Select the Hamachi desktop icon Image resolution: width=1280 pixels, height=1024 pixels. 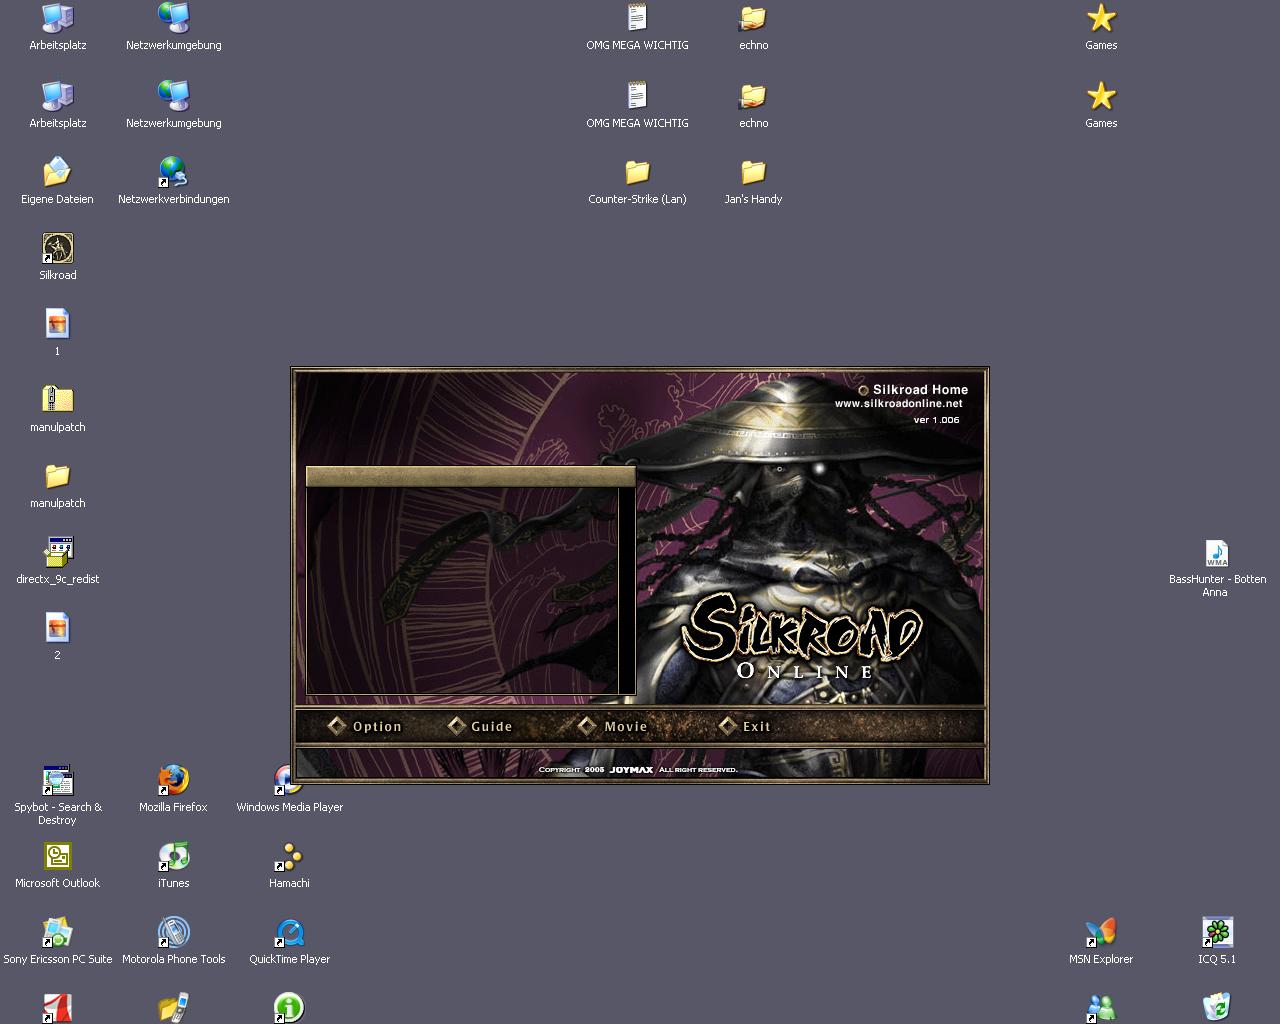click(289, 857)
